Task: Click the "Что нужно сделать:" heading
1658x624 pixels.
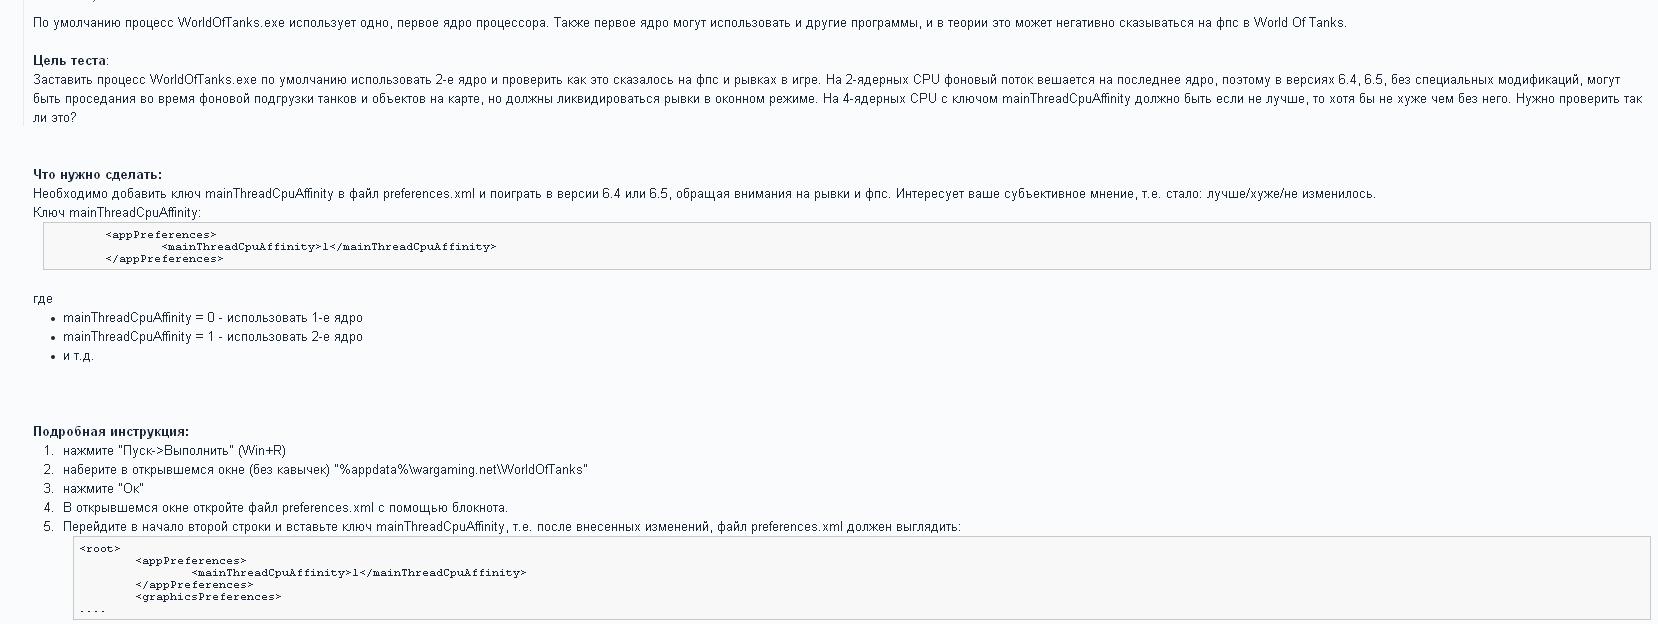Action: tap(97, 175)
